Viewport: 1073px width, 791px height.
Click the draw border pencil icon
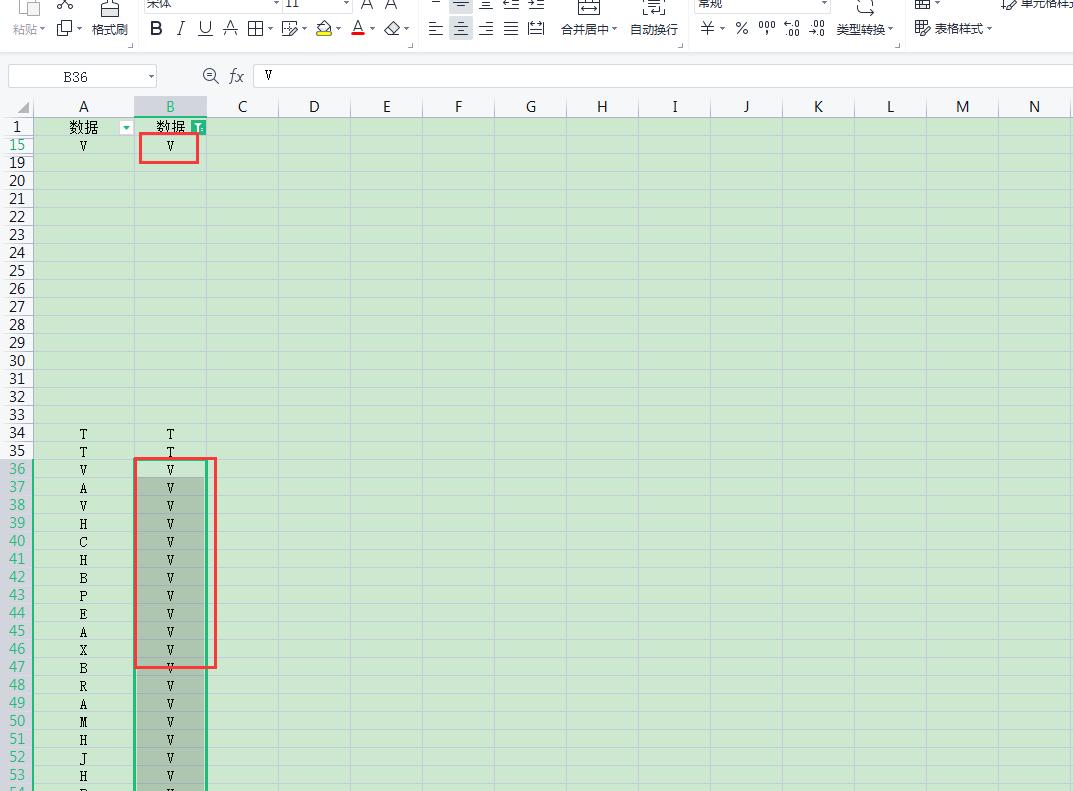click(x=289, y=29)
